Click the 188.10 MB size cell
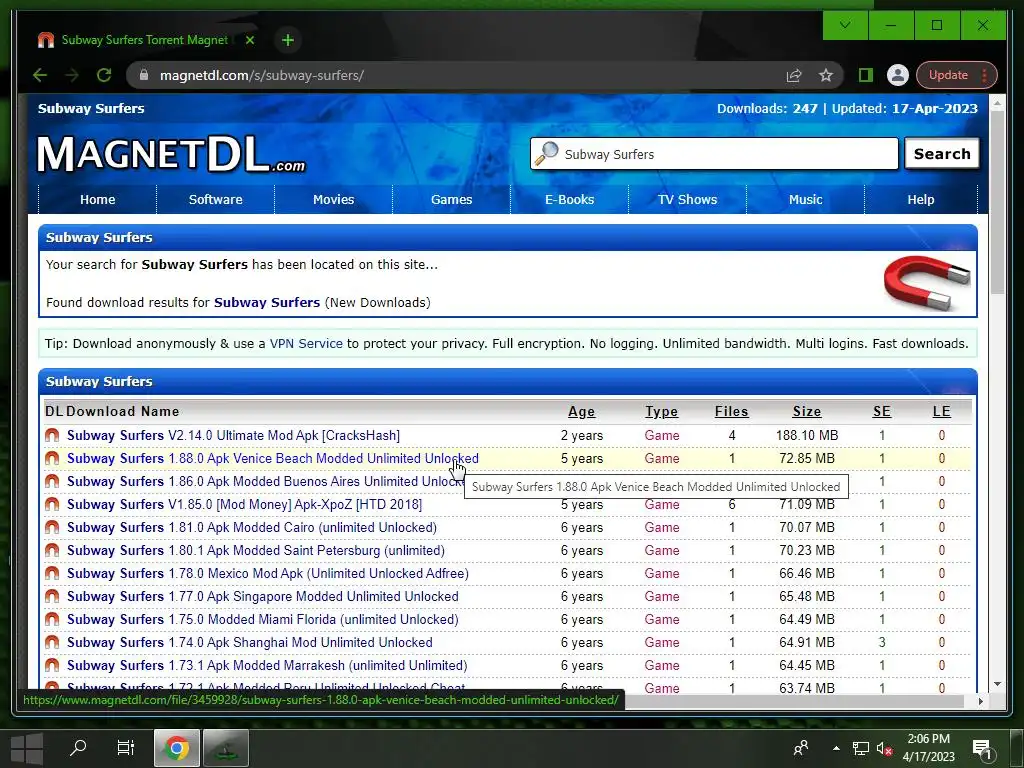1024x768 pixels. click(x=807, y=436)
